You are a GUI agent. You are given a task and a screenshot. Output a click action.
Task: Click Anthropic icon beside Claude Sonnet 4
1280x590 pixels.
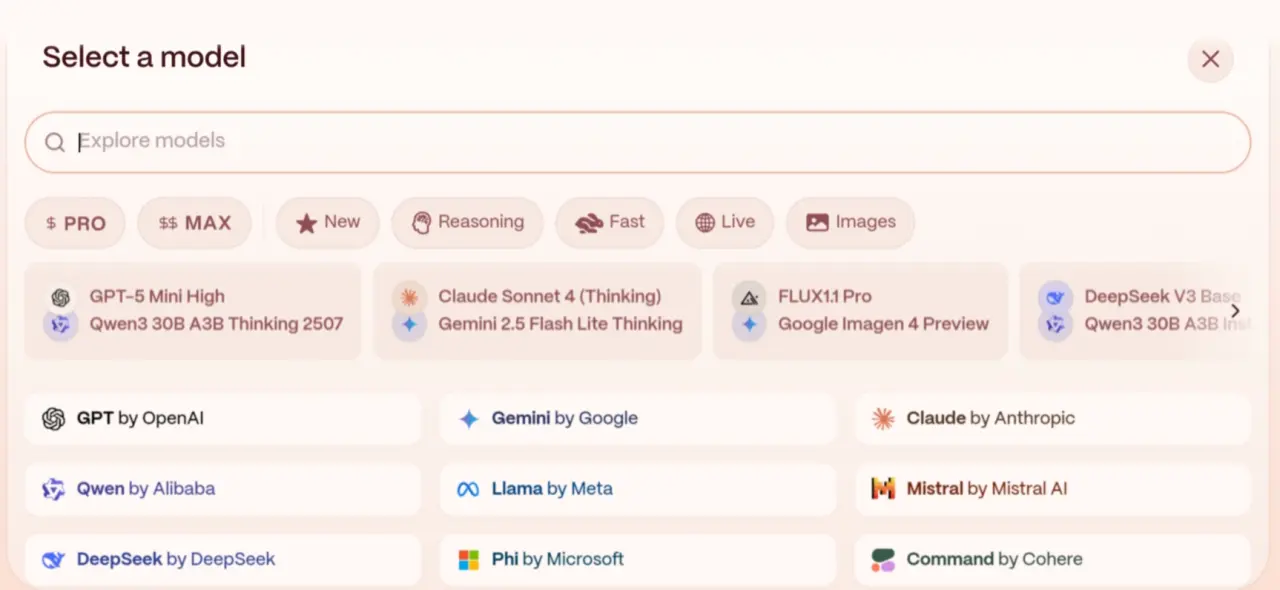tap(409, 297)
